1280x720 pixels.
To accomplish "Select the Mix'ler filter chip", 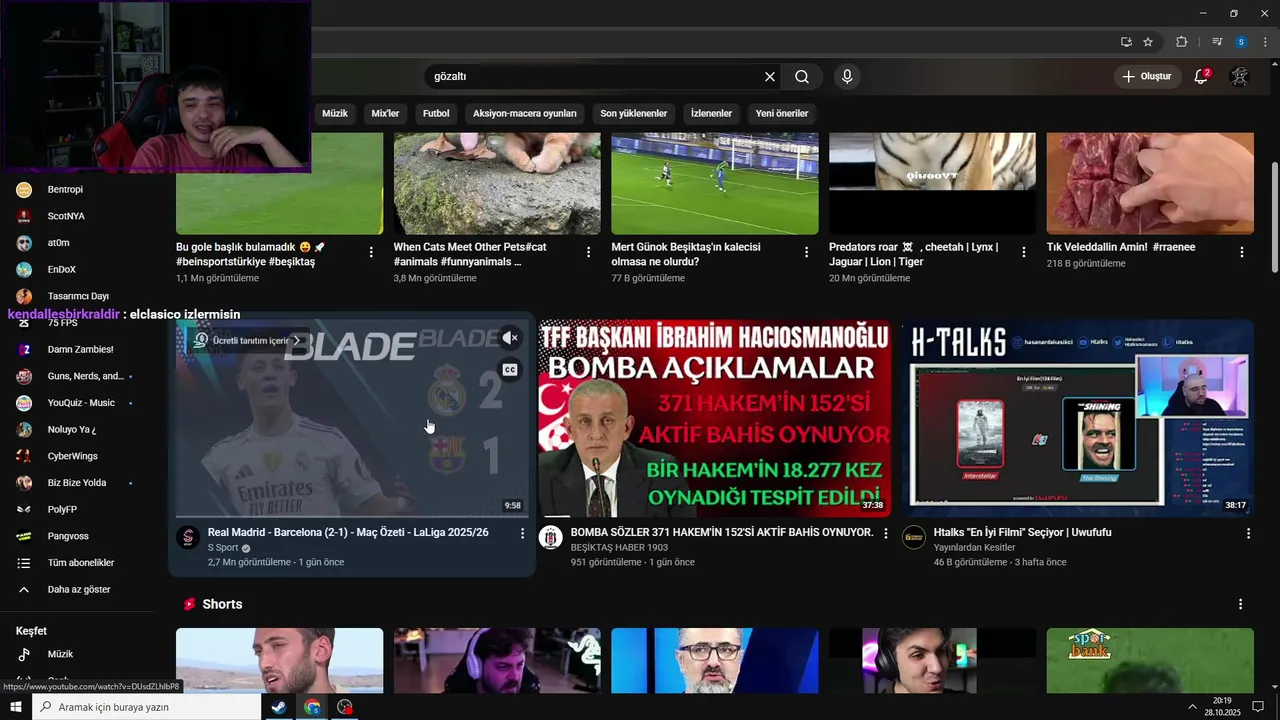I will (385, 114).
